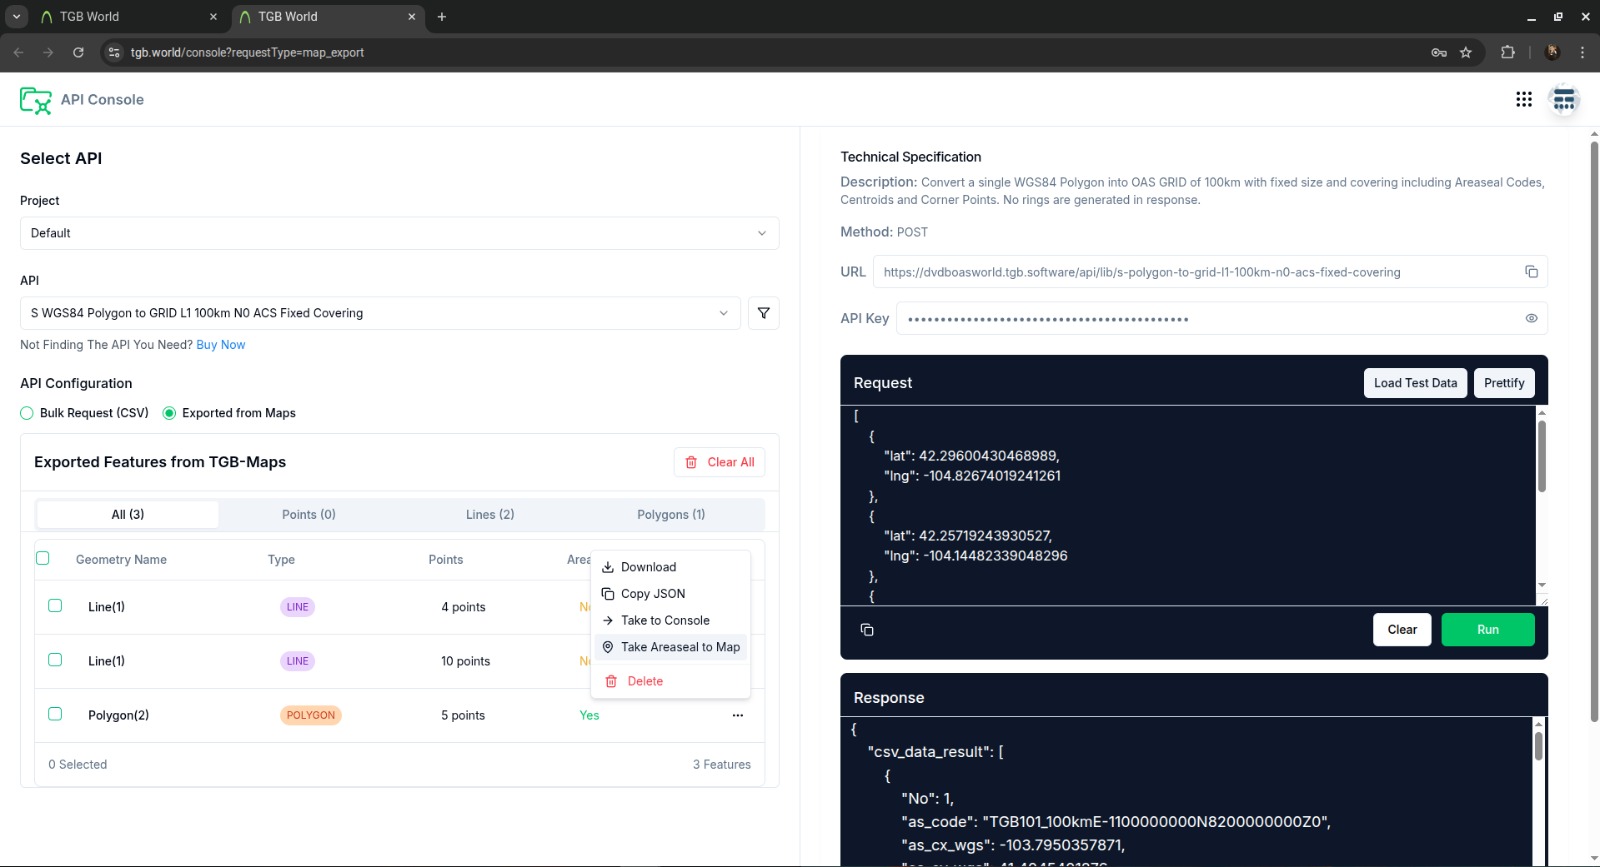Switch to the Polygons (1) tab
This screenshot has width=1600, height=867.
pyautogui.click(x=670, y=514)
